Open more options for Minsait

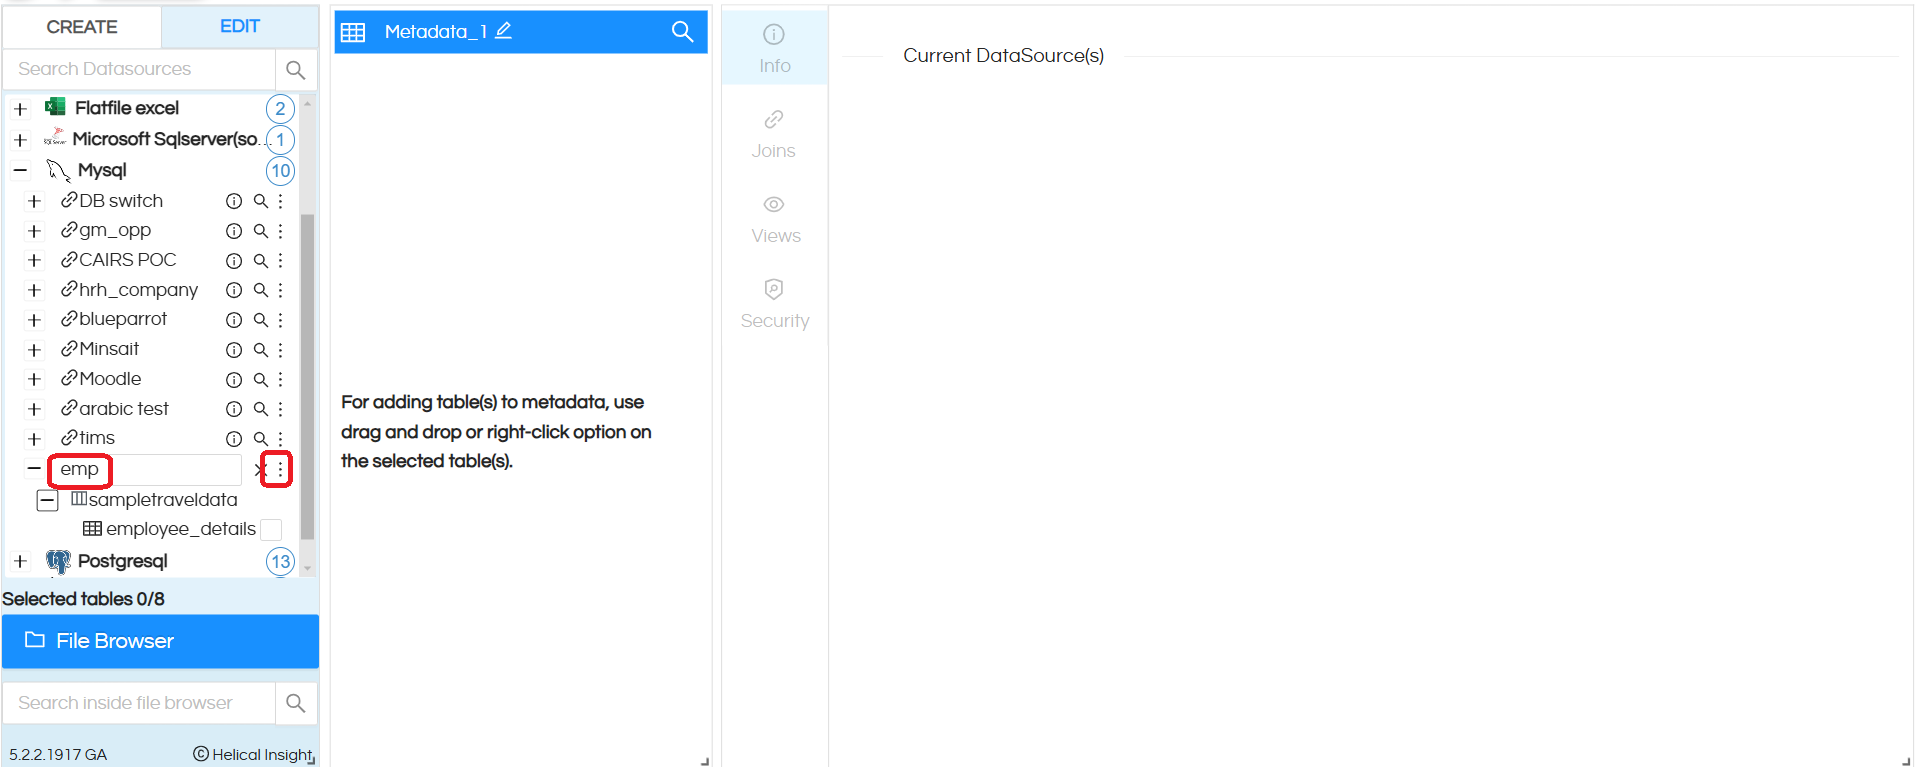tap(281, 350)
